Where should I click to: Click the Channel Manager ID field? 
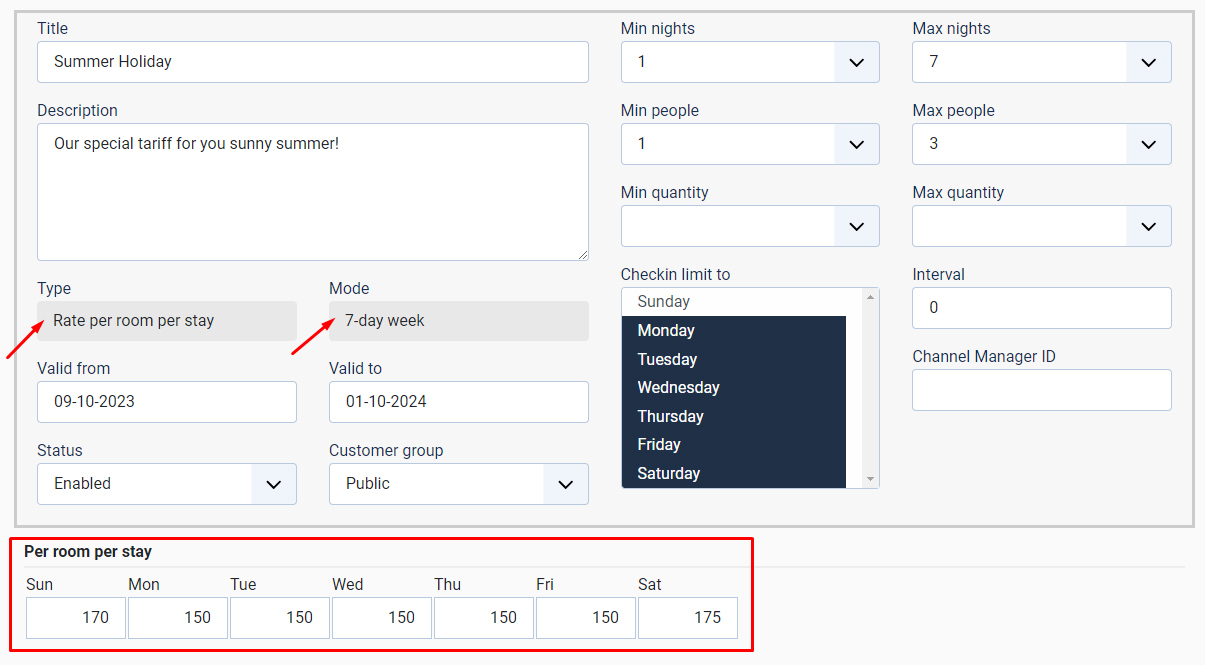1041,388
